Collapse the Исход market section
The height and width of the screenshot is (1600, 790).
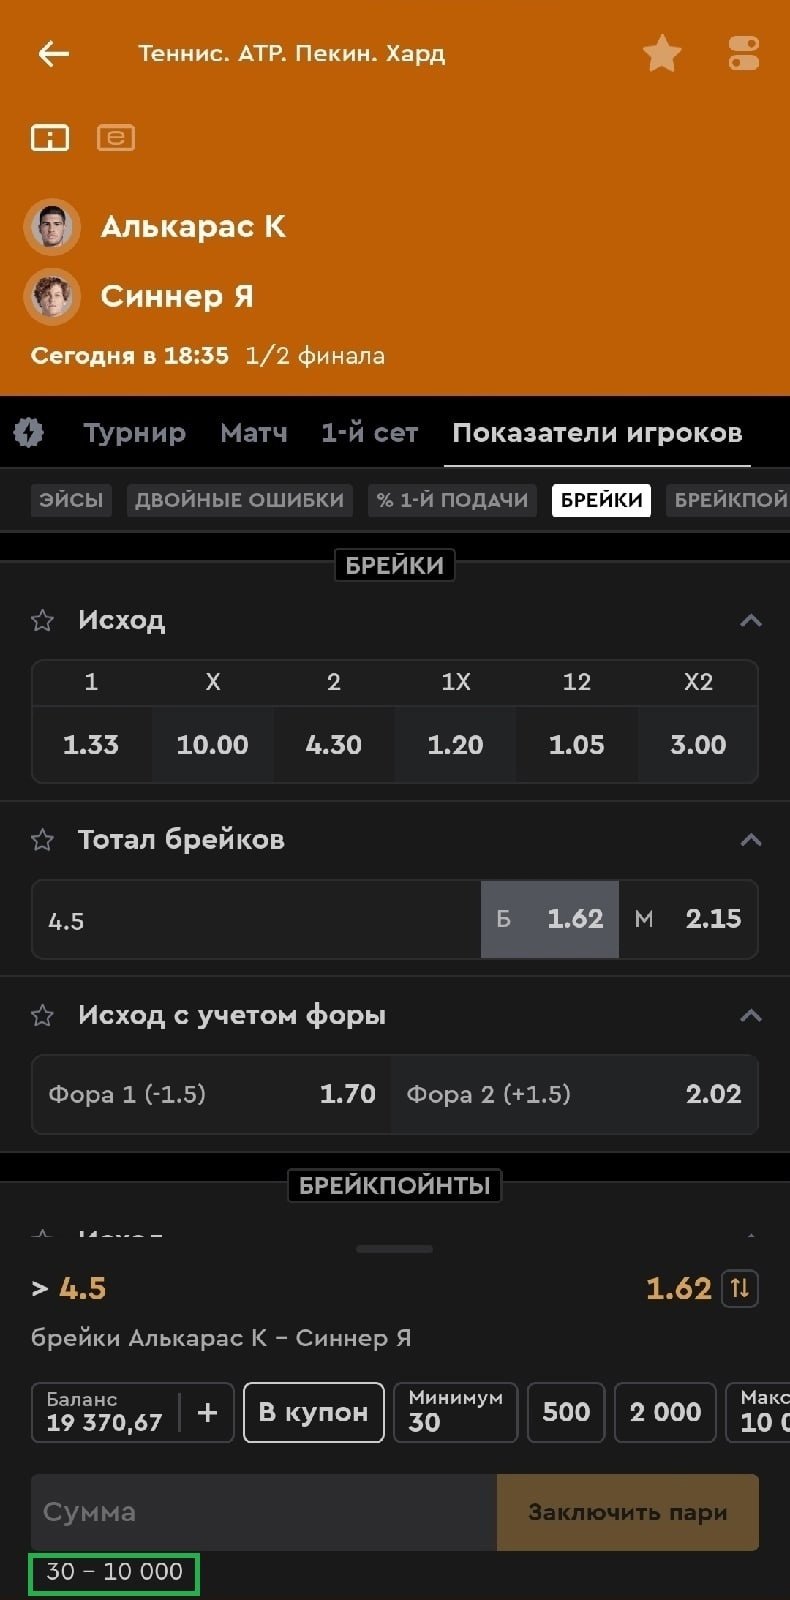[750, 621]
